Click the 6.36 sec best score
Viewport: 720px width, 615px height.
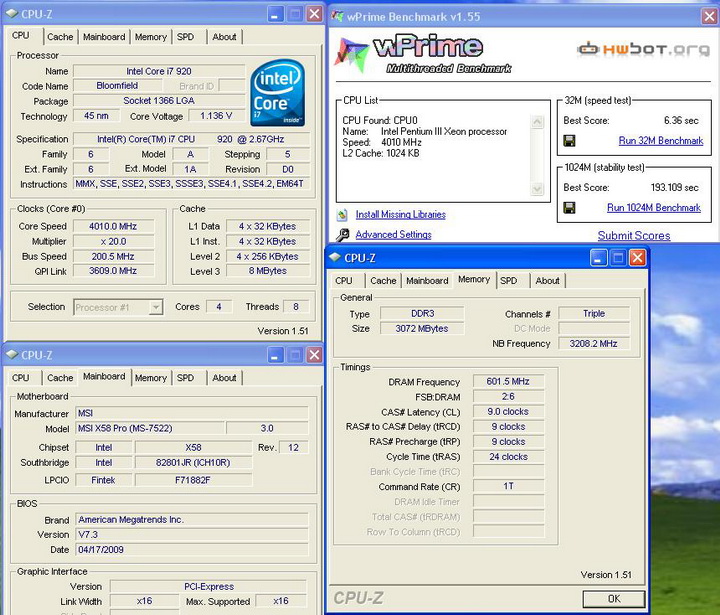681,120
